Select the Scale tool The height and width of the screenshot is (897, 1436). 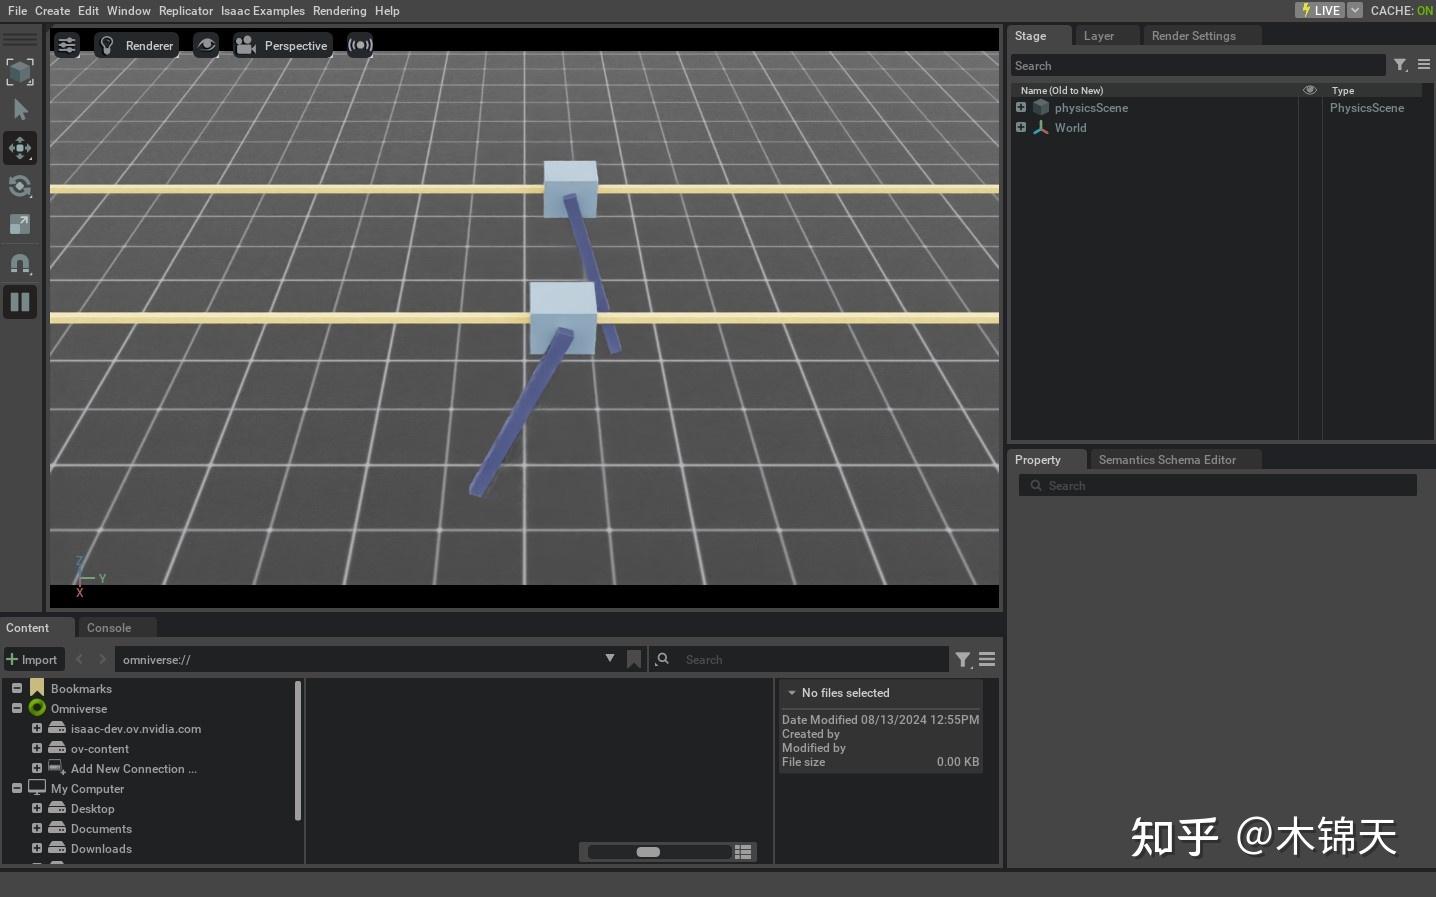(20, 224)
